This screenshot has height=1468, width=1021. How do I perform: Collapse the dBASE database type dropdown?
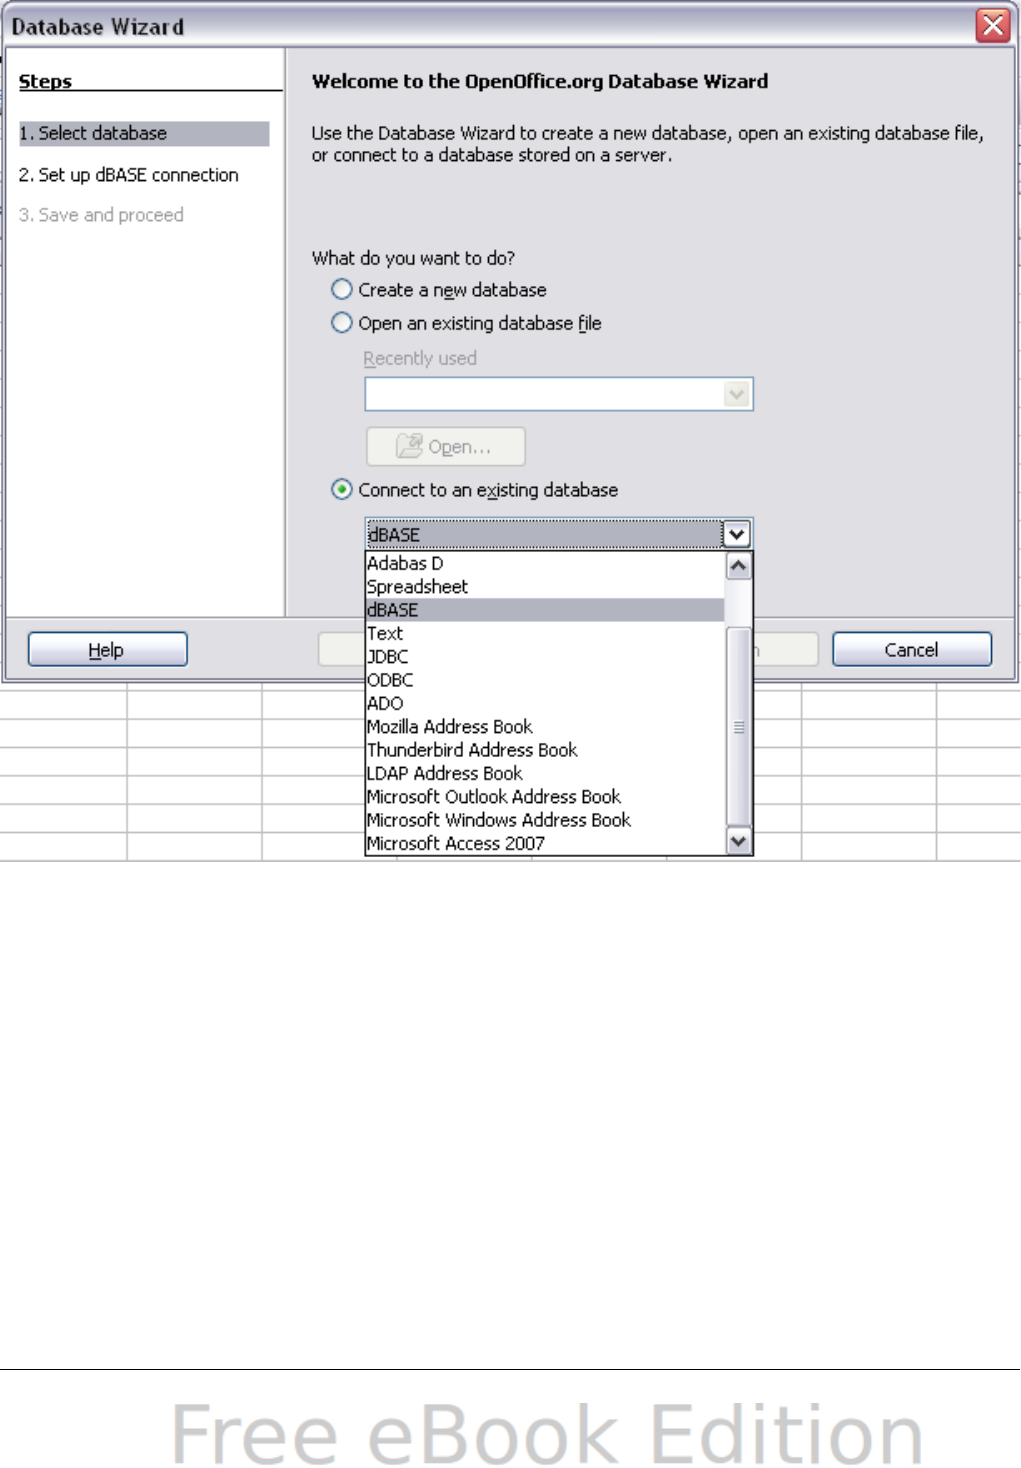point(736,534)
